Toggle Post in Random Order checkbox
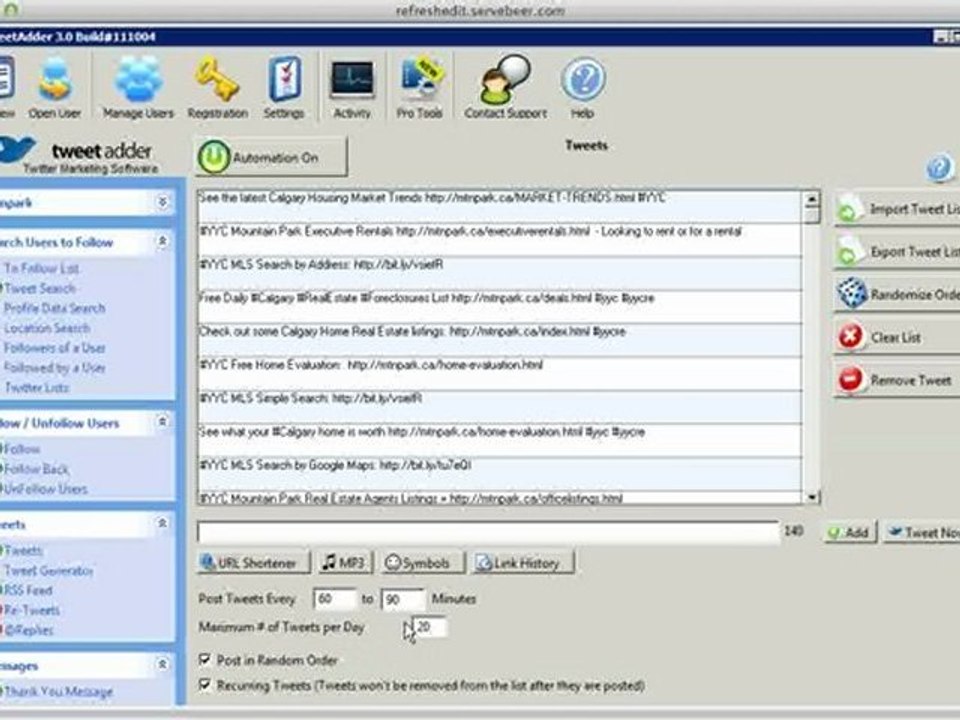 pyautogui.click(x=205, y=659)
